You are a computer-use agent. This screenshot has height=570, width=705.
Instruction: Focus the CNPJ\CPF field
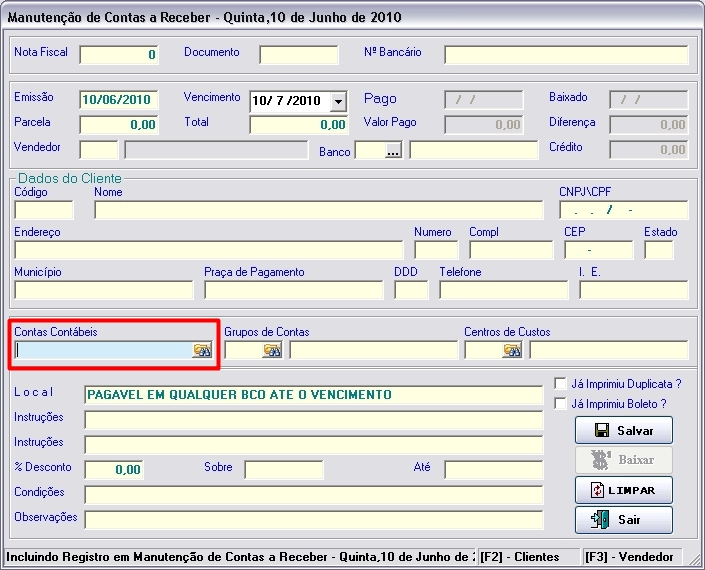623,210
